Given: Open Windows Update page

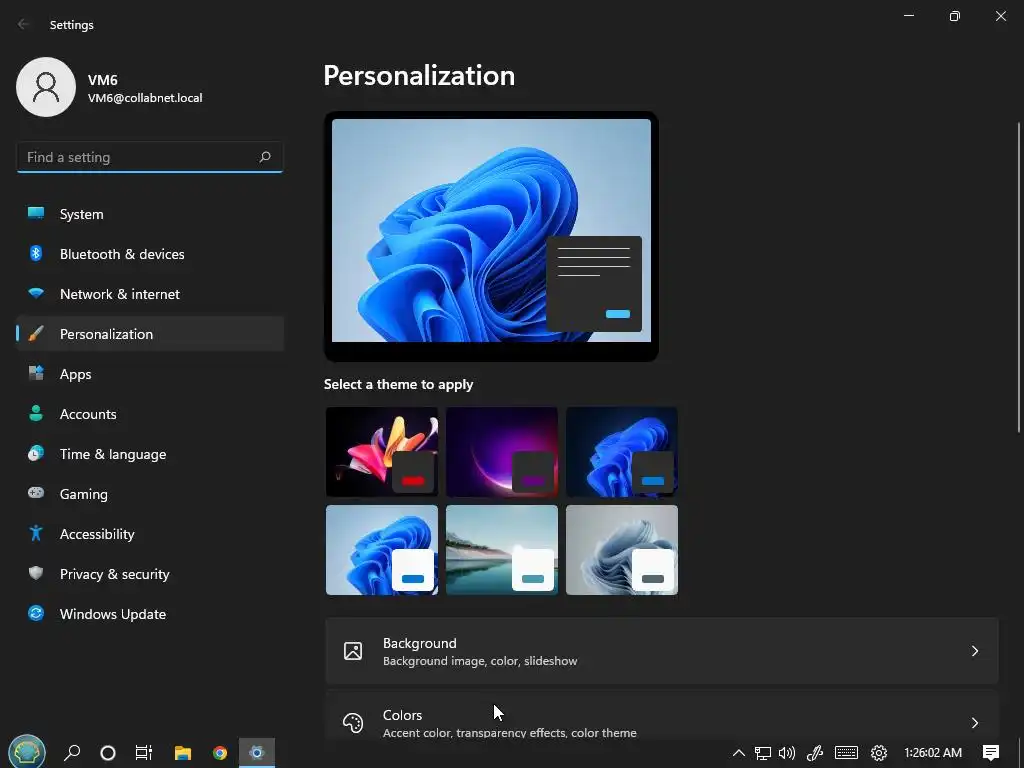Looking at the screenshot, I should coord(150,614).
